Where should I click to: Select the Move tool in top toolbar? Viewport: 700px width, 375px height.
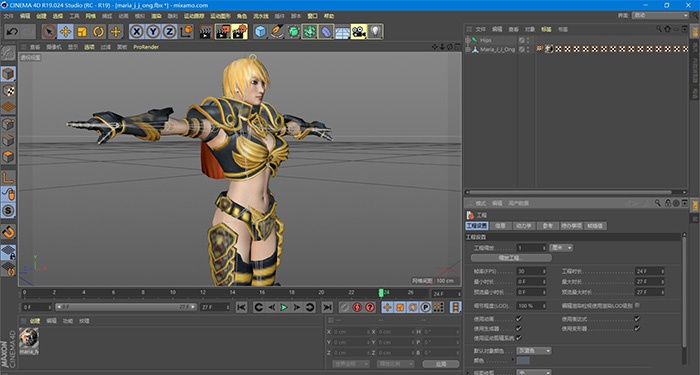click(65, 32)
